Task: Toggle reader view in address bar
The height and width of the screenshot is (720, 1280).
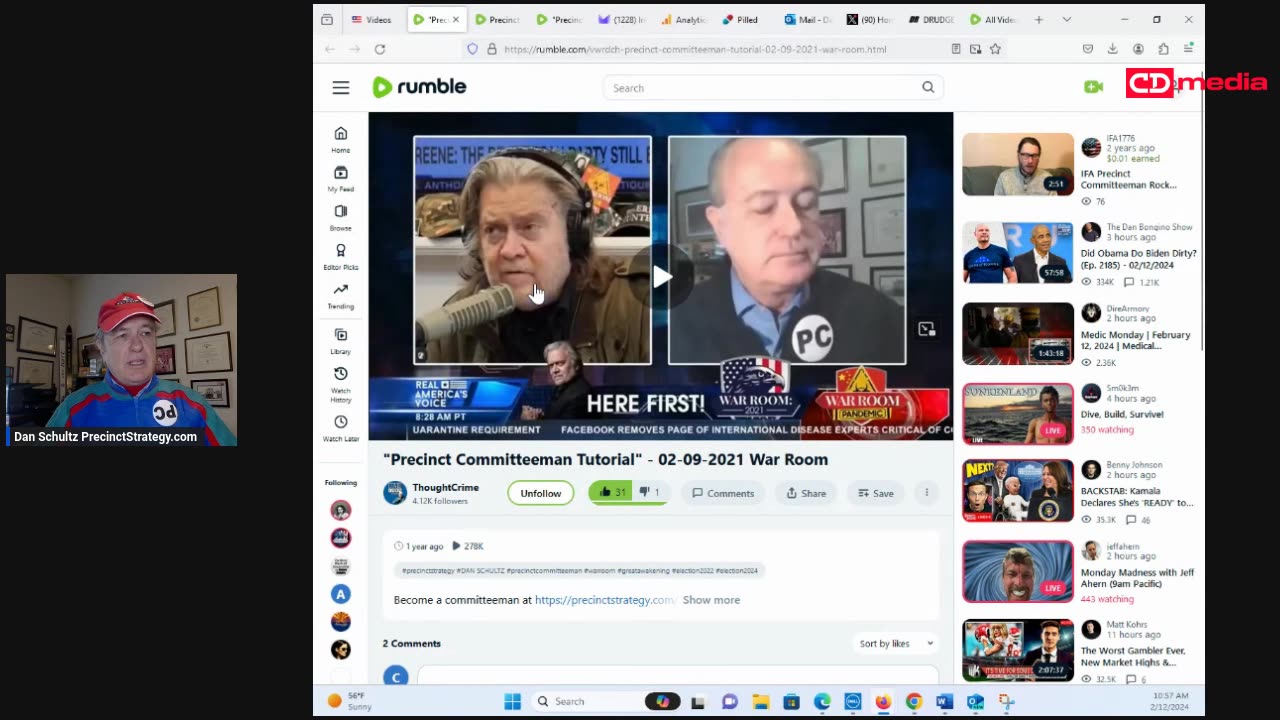Action: [956, 49]
